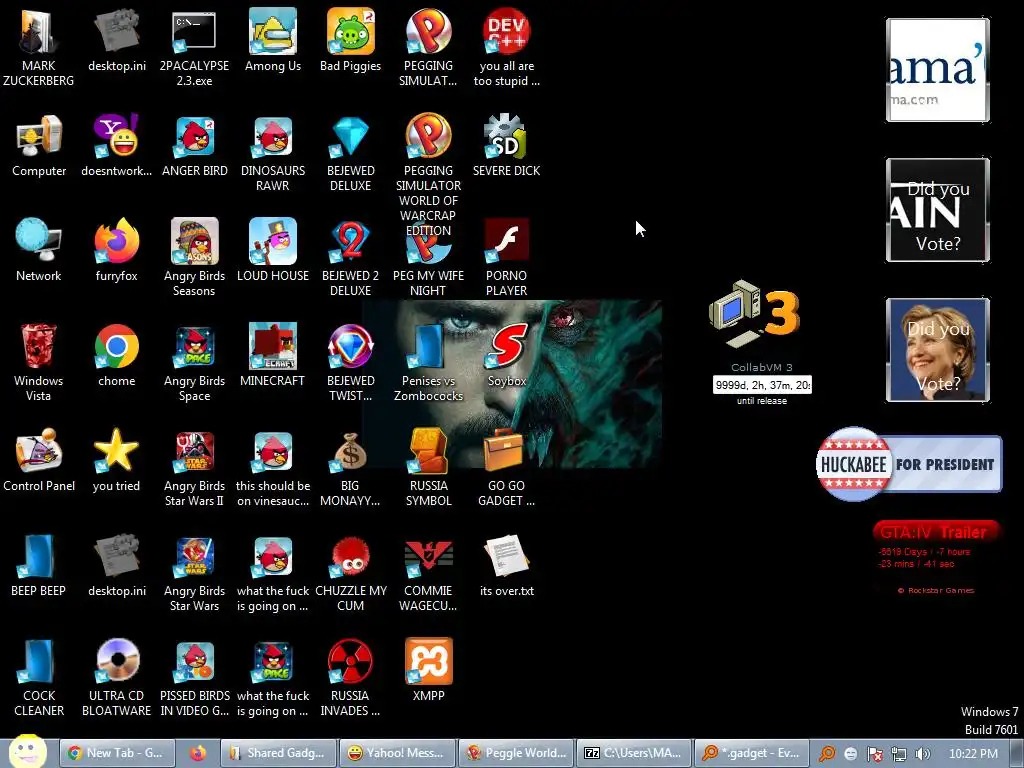Click the network tray icon

[x=899, y=754]
